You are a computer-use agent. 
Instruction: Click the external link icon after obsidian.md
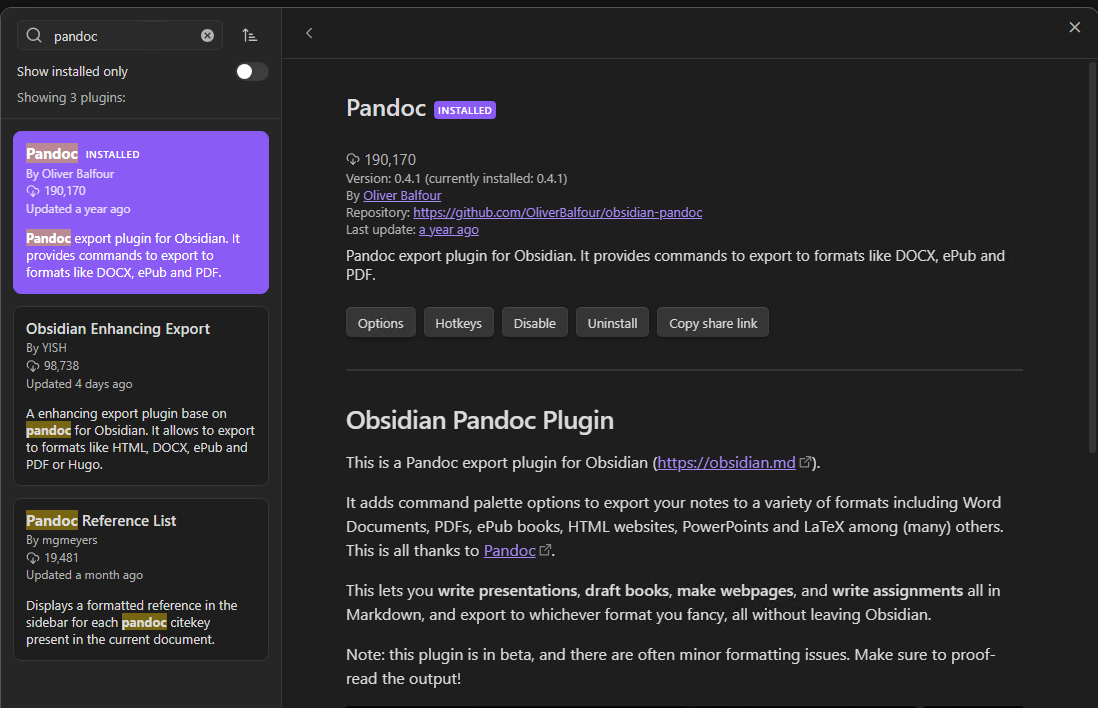[805, 462]
